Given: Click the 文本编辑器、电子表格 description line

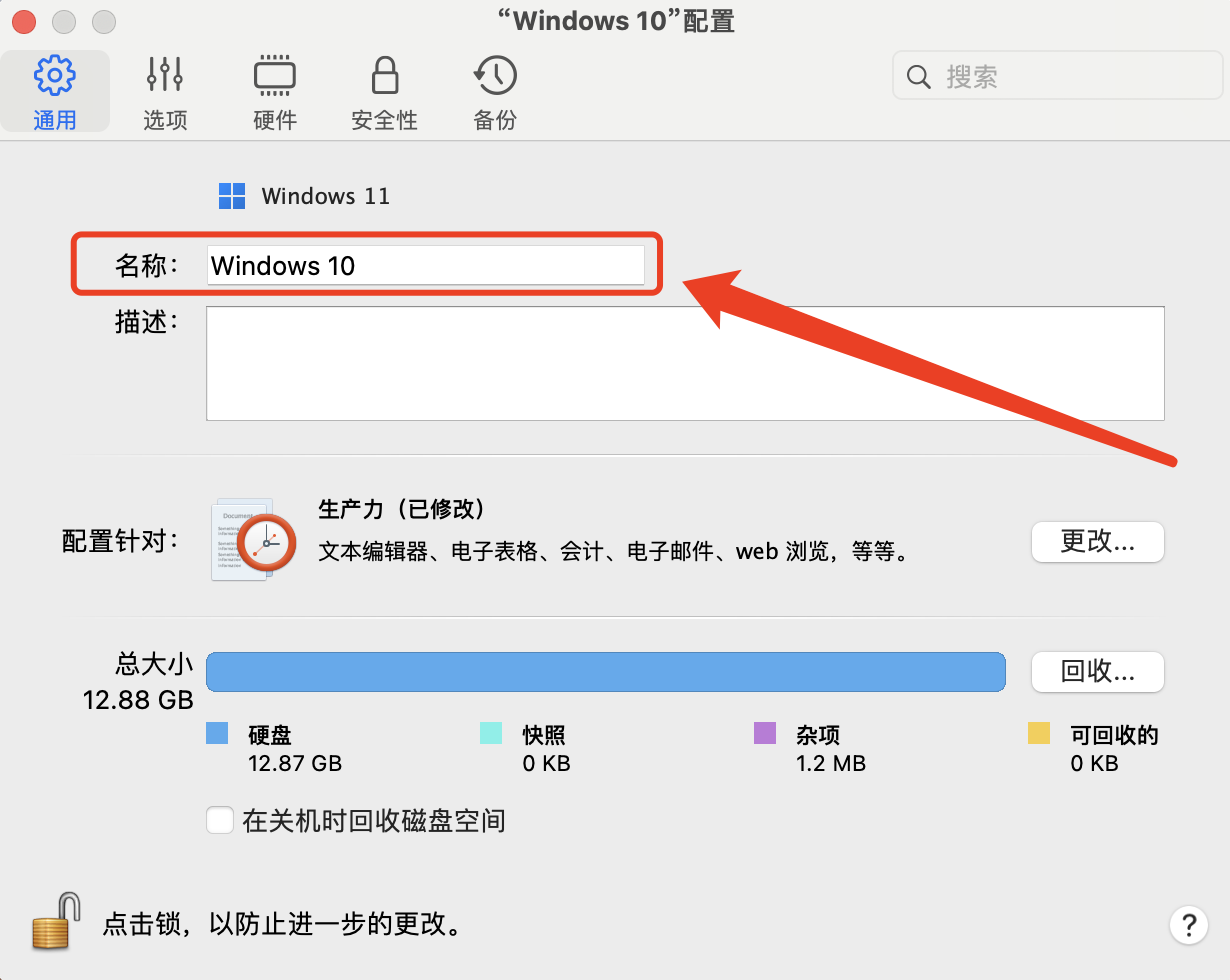Looking at the screenshot, I should 613,551.
